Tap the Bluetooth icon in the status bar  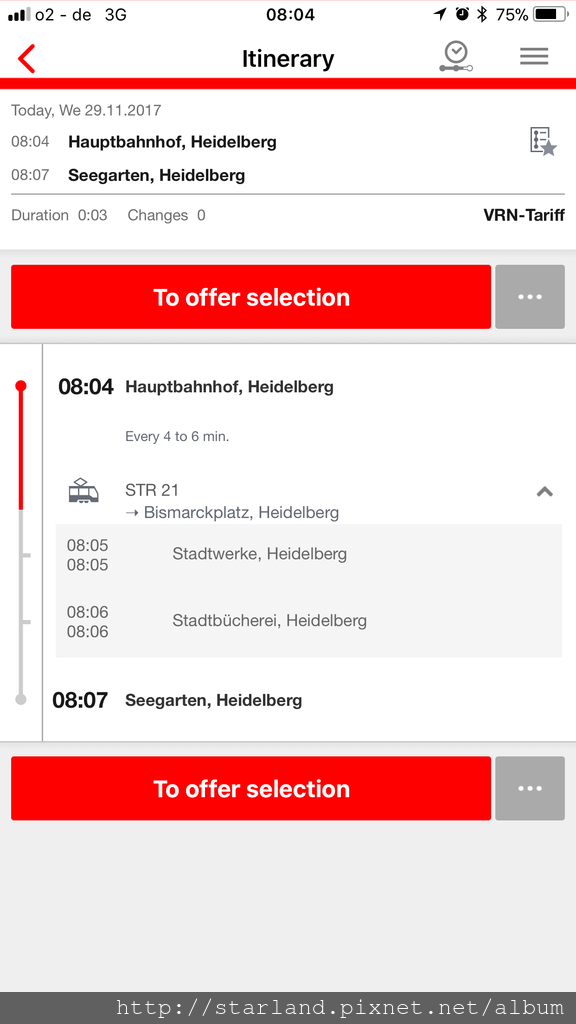(482, 14)
